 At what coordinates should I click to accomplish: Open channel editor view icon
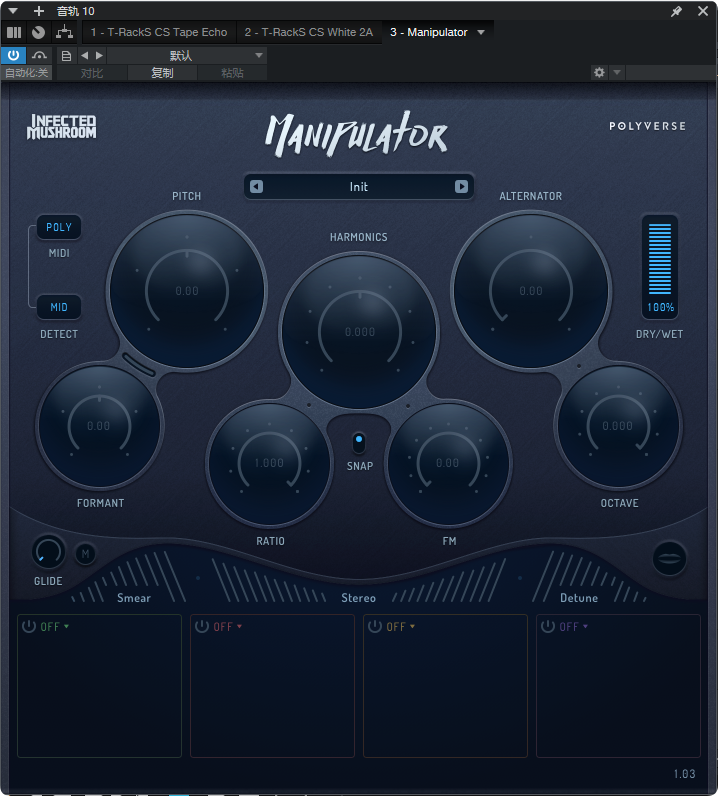pyautogui.click(x=14, y=32)
